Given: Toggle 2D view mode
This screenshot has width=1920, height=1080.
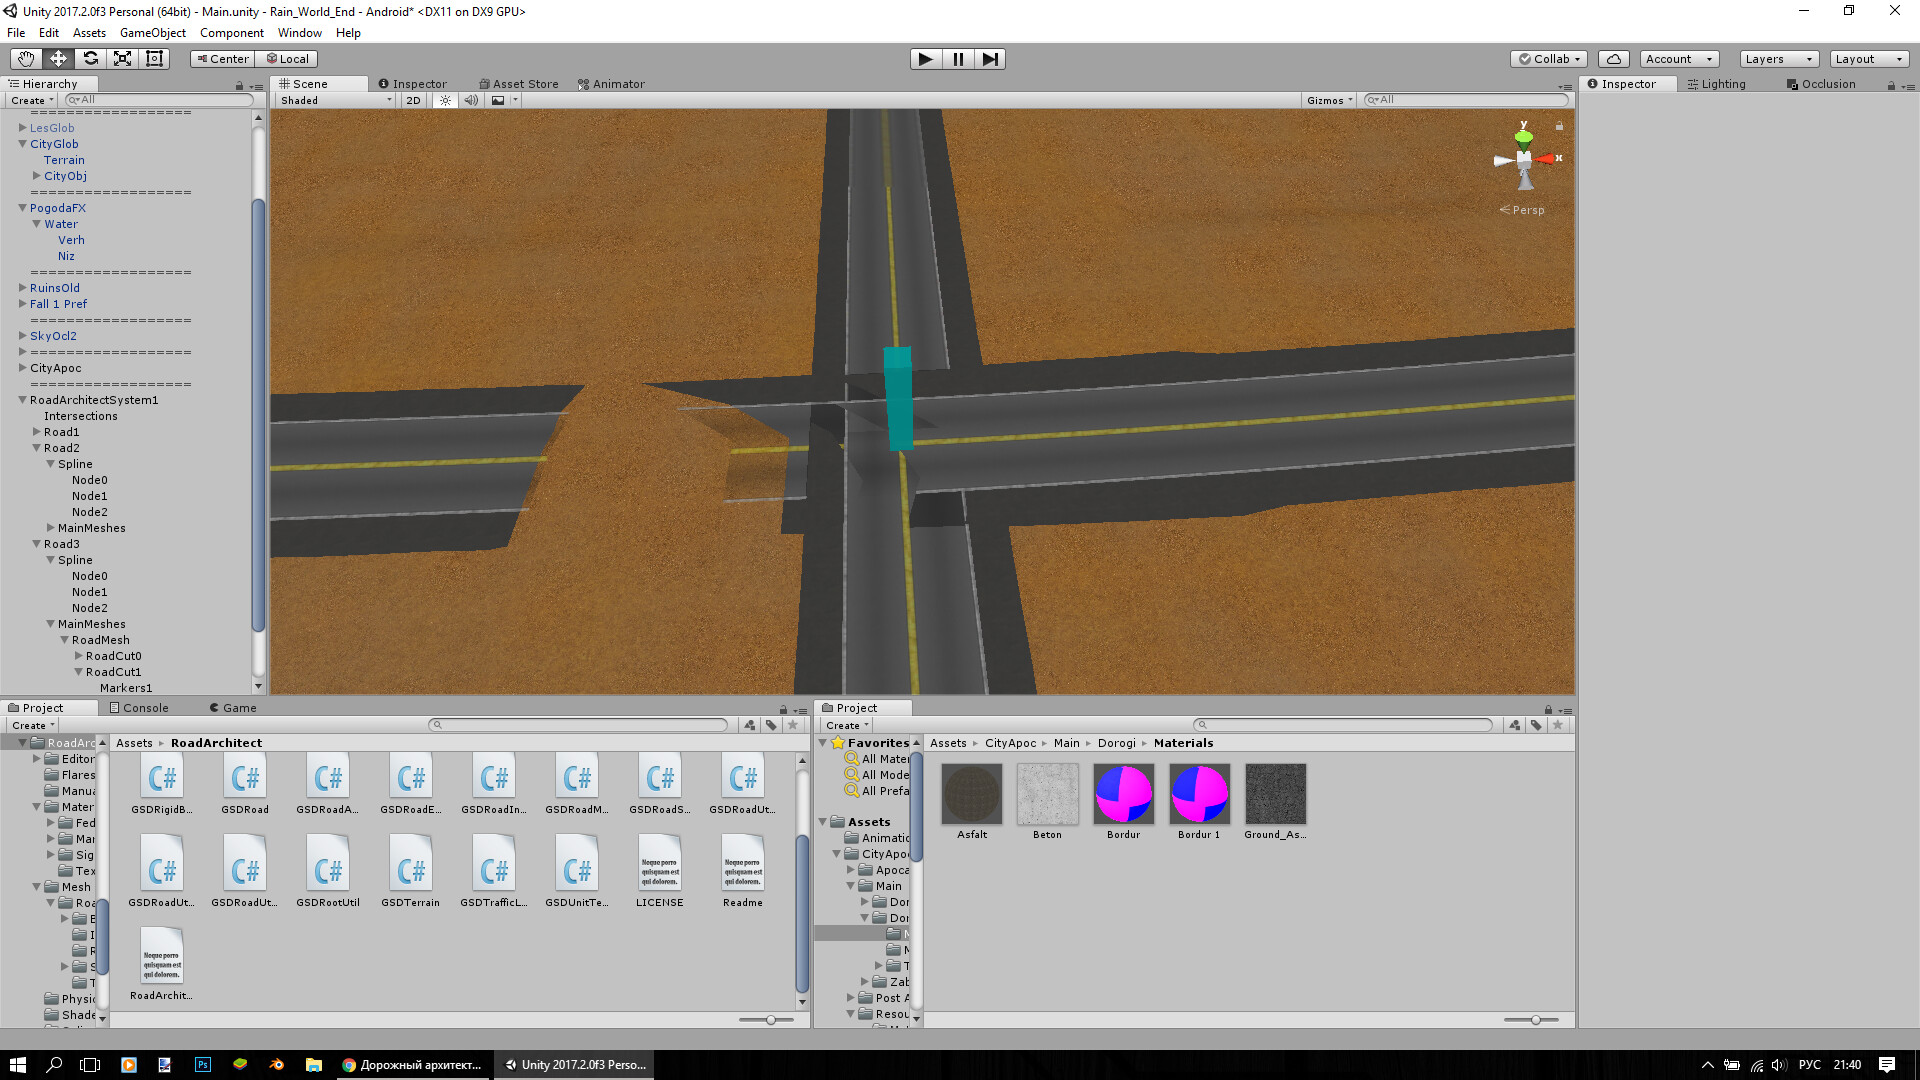Looking at the screenshot, I should coord(412,100).
